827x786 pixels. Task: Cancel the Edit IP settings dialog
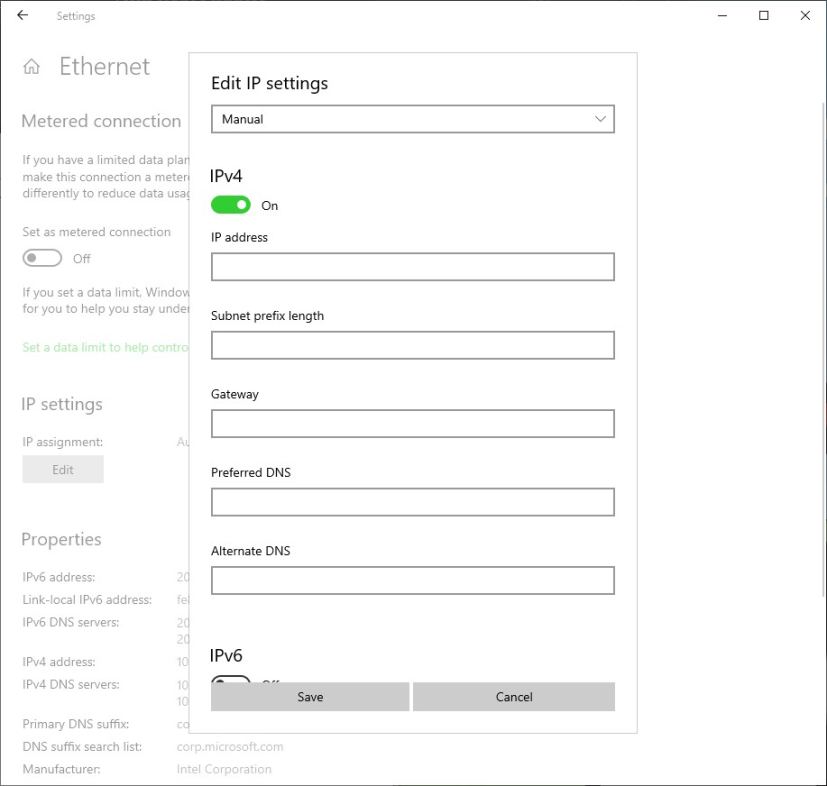click(x=513, y=697)
